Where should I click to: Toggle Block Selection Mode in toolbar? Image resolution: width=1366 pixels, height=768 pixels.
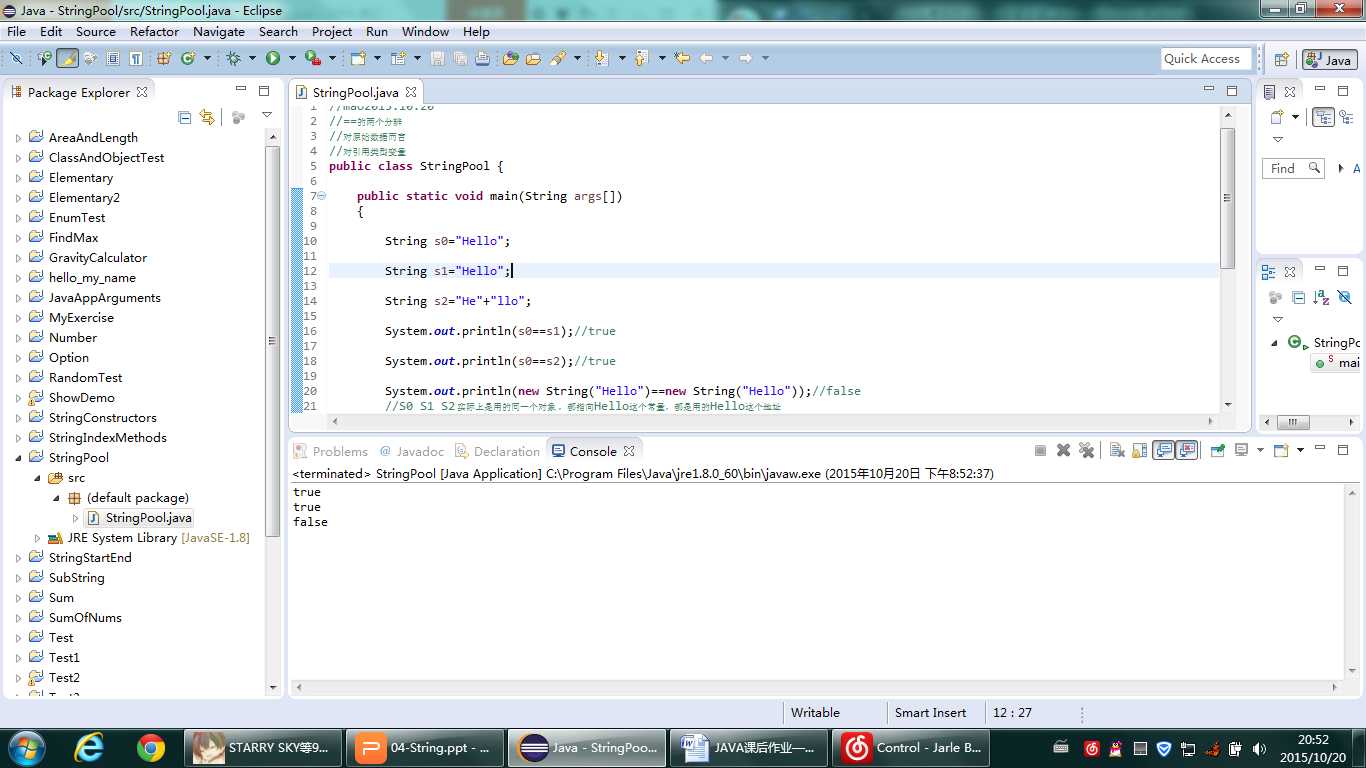pos(113,58)
